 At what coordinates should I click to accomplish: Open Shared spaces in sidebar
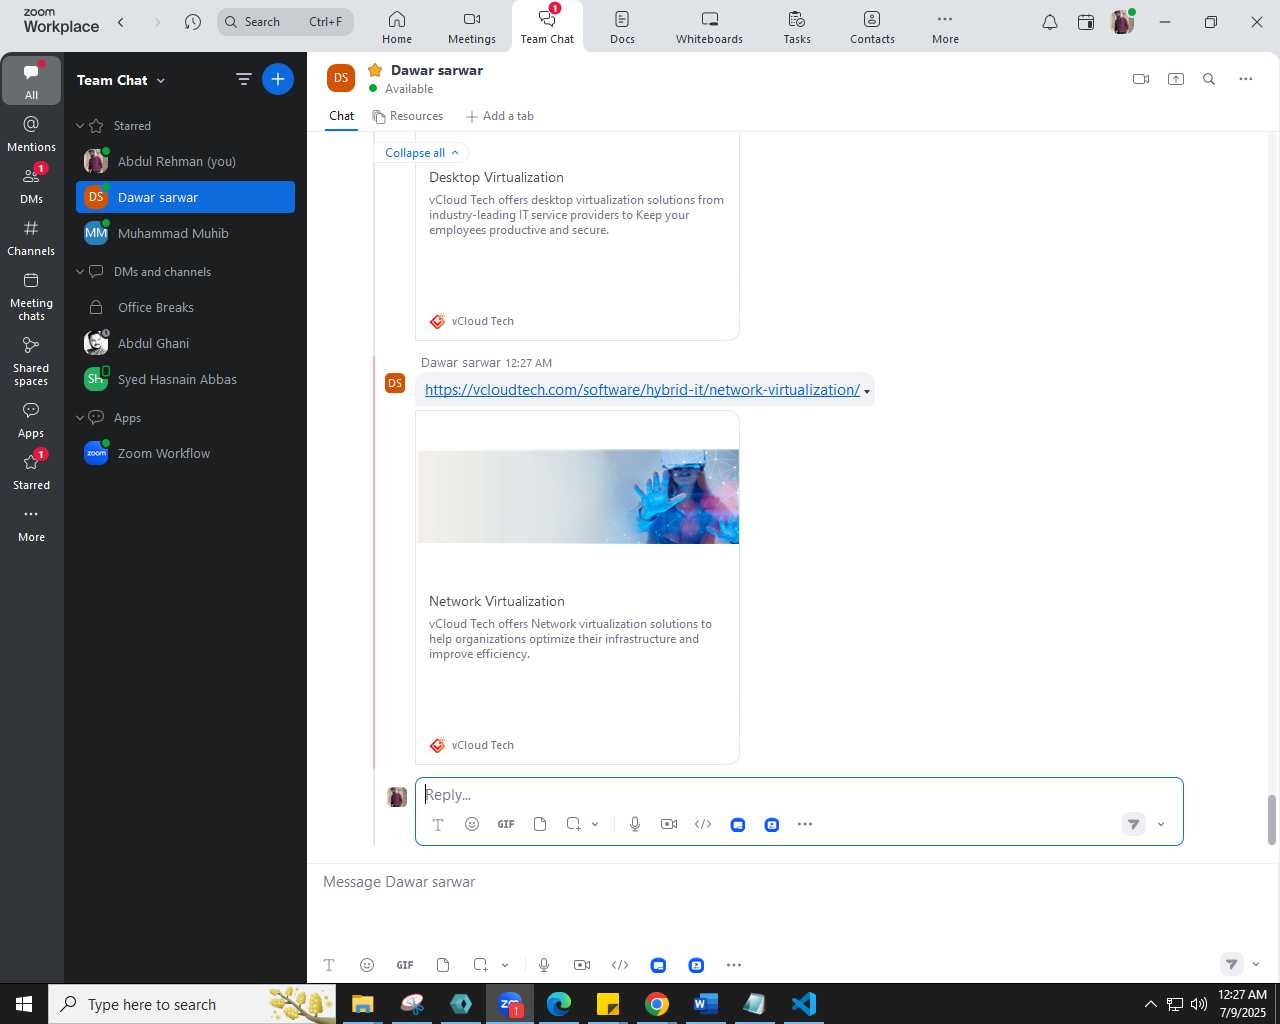click(x=31, y=361)
